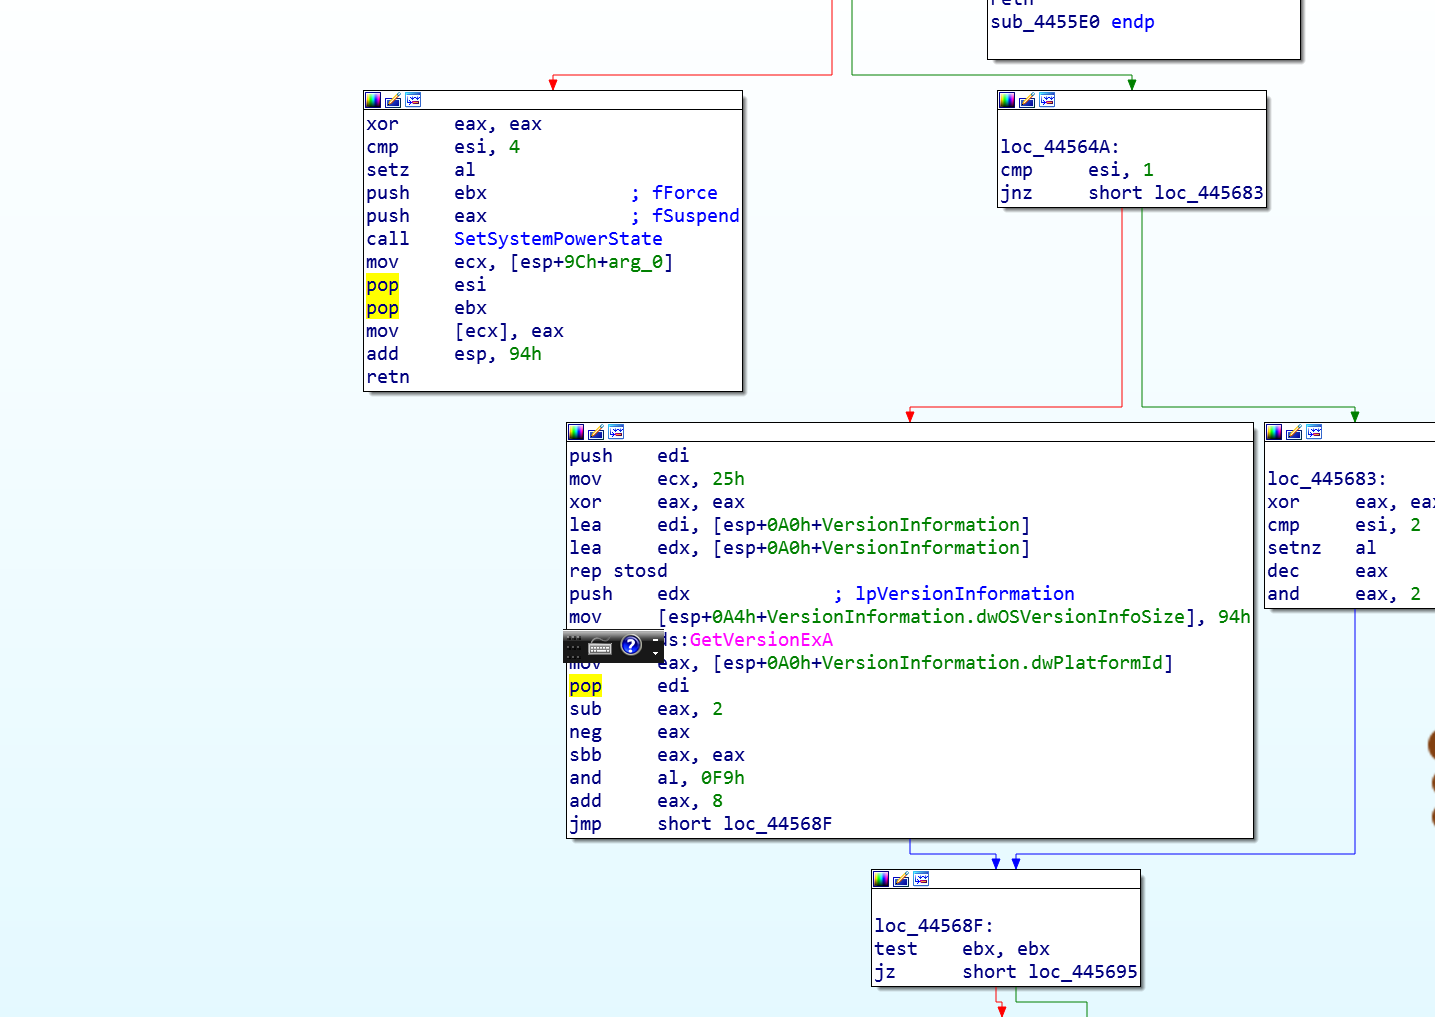Select 'setnz al' instruction

pos(1322,548)
